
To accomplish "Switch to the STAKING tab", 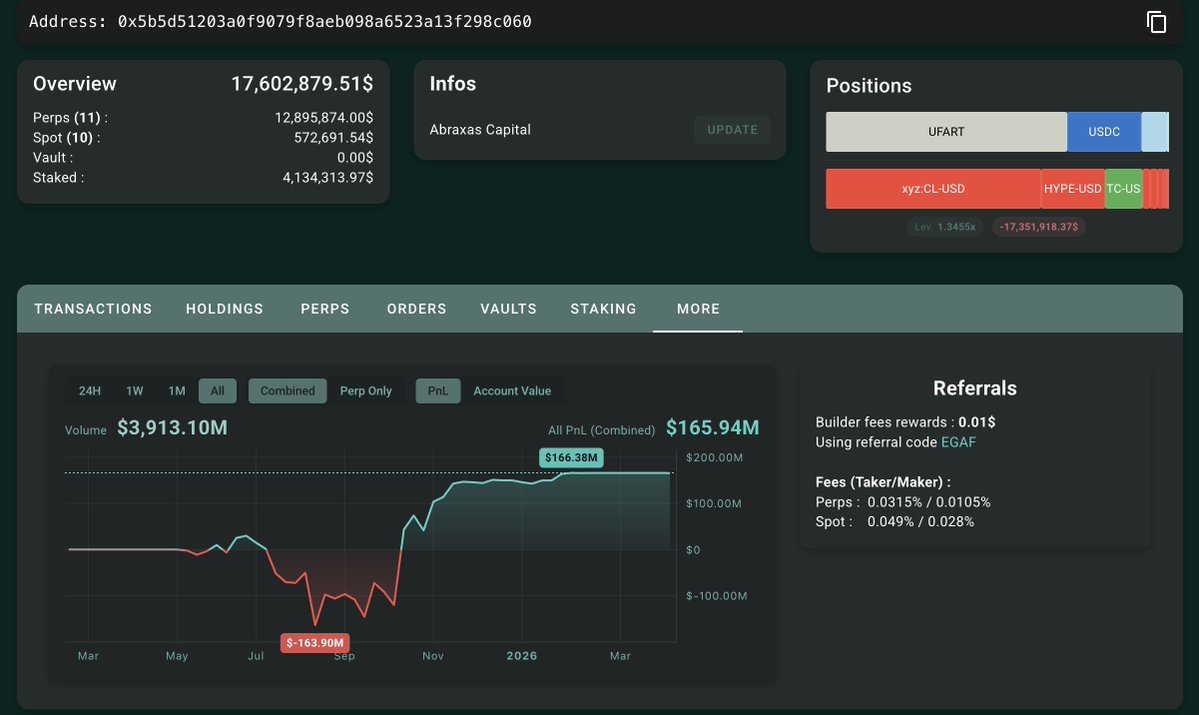I will coord(603,308).
